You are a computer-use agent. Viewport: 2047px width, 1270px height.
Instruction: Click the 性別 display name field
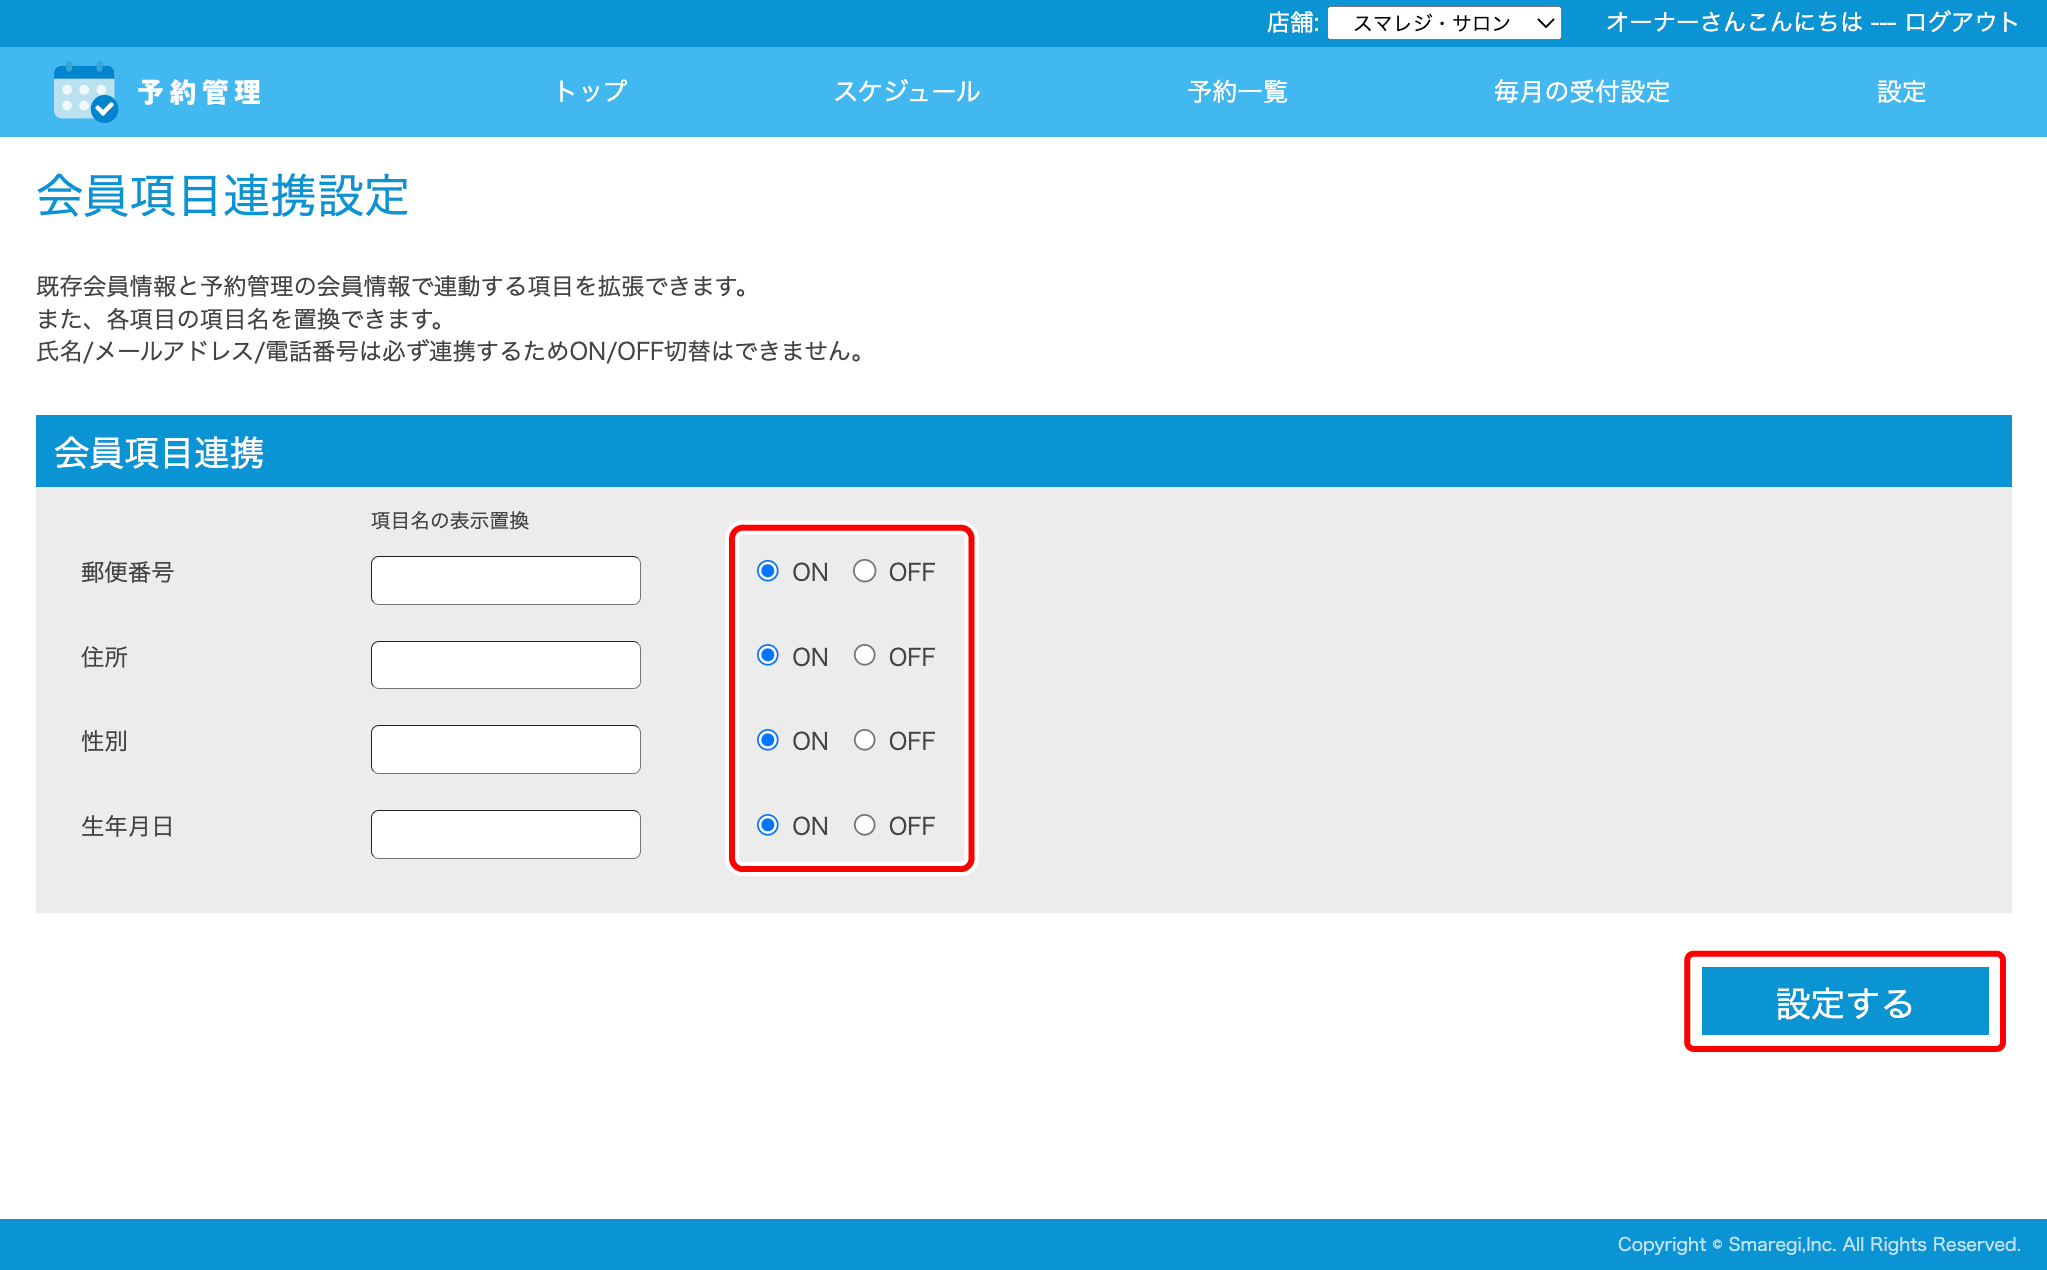tap(505, 749)
